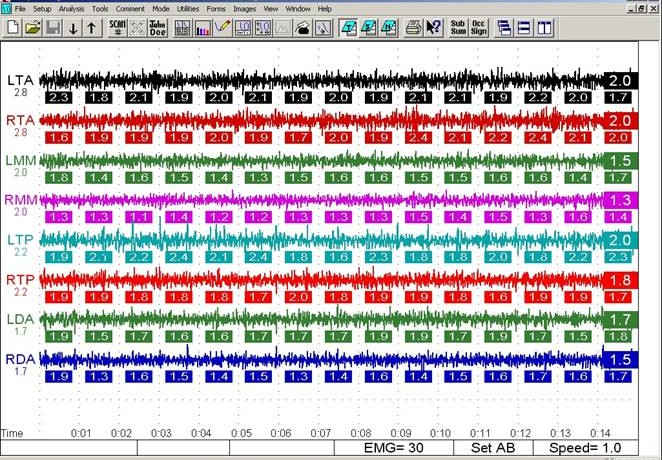The height and width of the screenshot is (460, 662).
Task: Click the down arrow toolbar button
Action: pyautogui.click(x=73, y=28)
